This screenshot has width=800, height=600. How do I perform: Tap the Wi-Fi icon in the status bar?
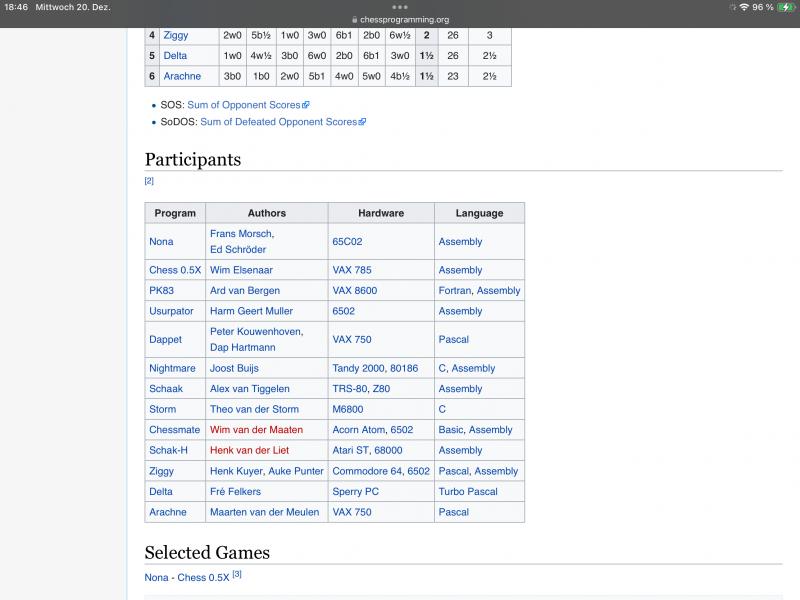pyautogui.click(x=743, y=7)
